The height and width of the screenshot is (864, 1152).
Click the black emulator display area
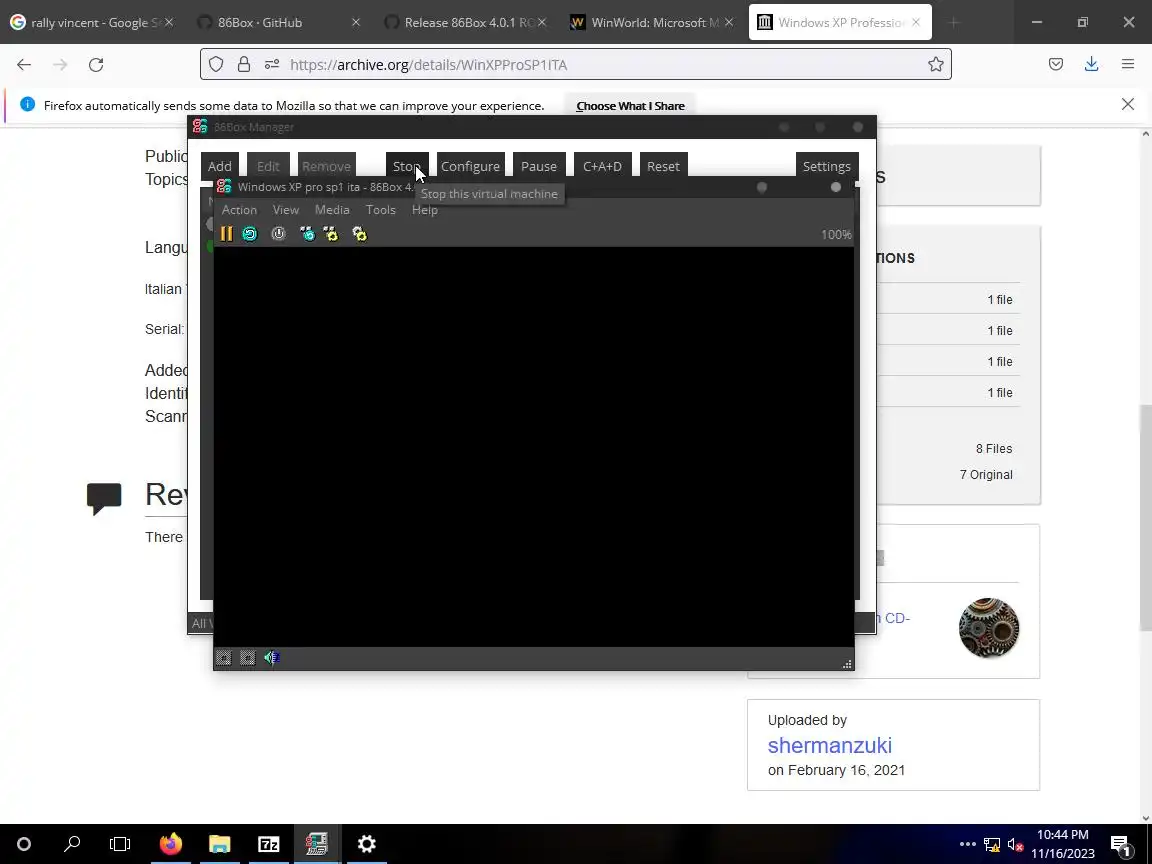click(x=533, y=447)
